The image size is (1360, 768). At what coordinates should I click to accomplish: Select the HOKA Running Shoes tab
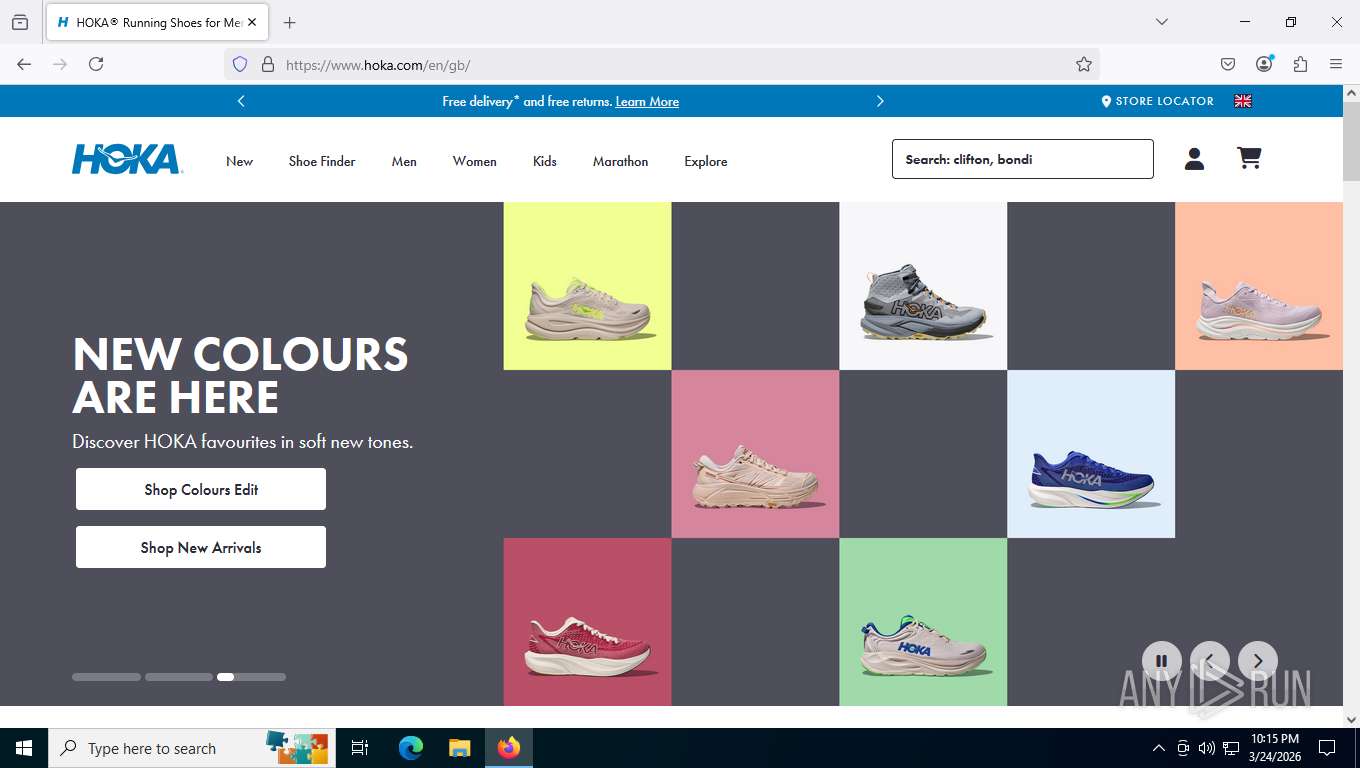156,22
